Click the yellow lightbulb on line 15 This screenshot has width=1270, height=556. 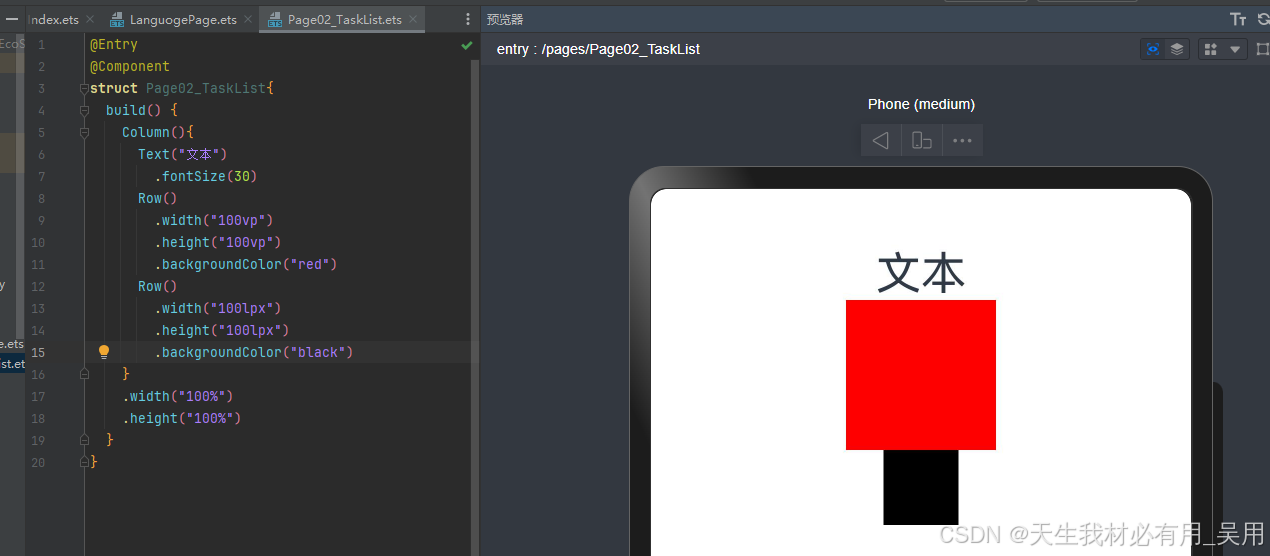pyautogui.click(x=103, y=352)
